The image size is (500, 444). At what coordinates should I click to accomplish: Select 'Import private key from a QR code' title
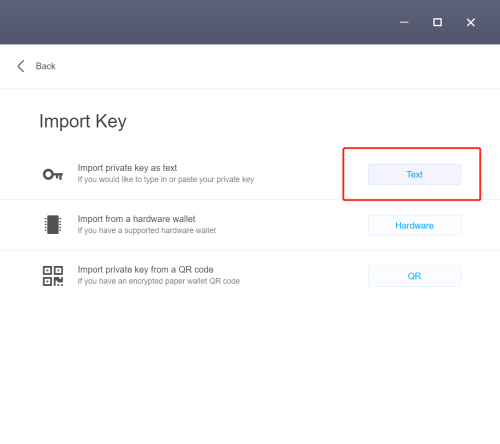pyautogui.click(x=145, y=269)
